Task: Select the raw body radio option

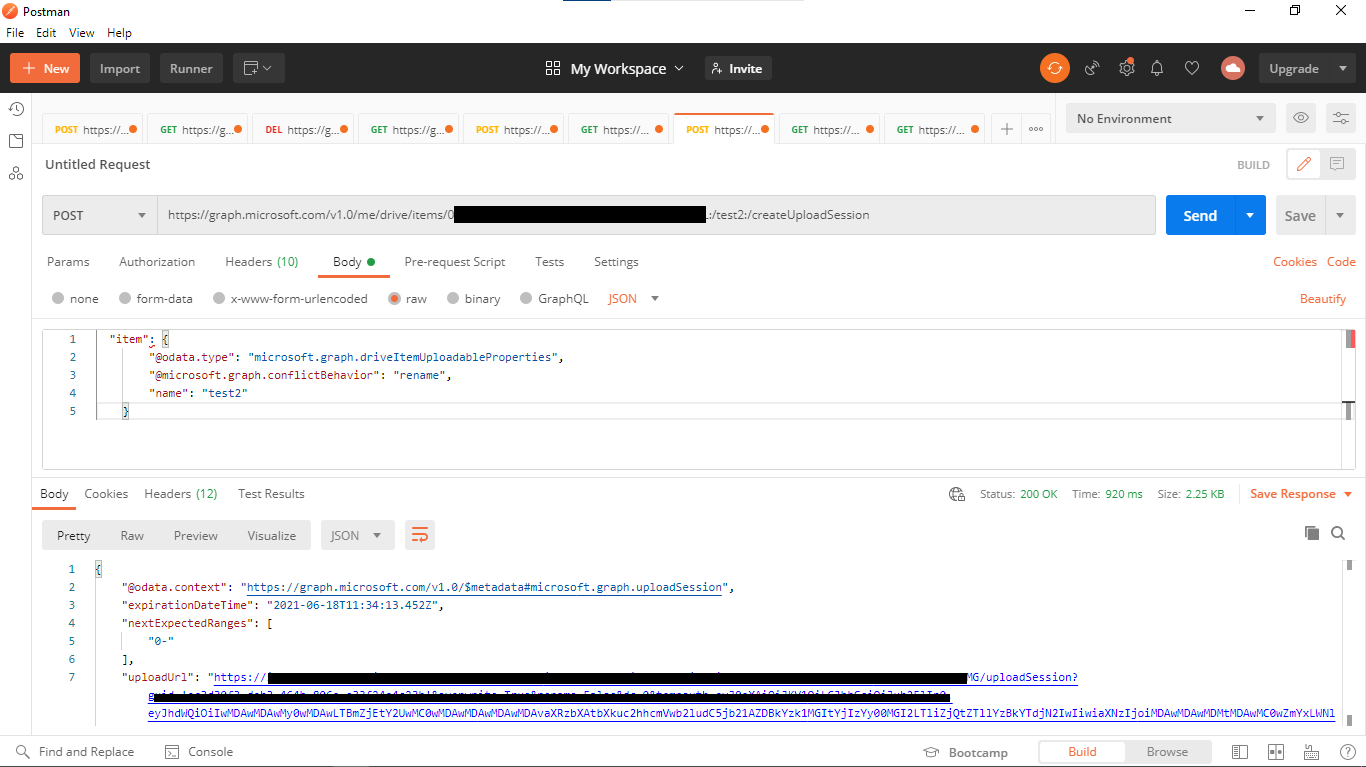Action: (x=394, y=298)
